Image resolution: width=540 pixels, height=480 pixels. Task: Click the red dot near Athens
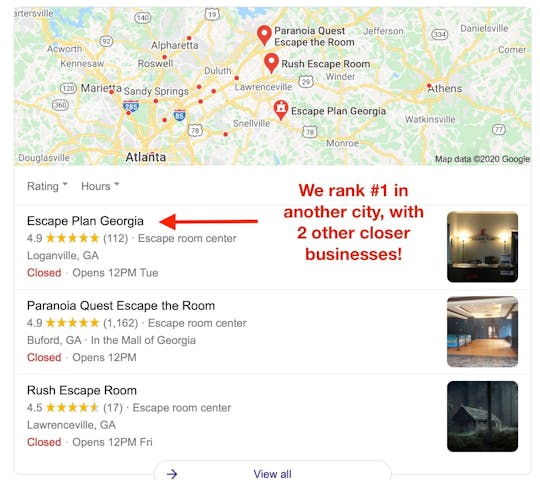(x=429, y=85)
